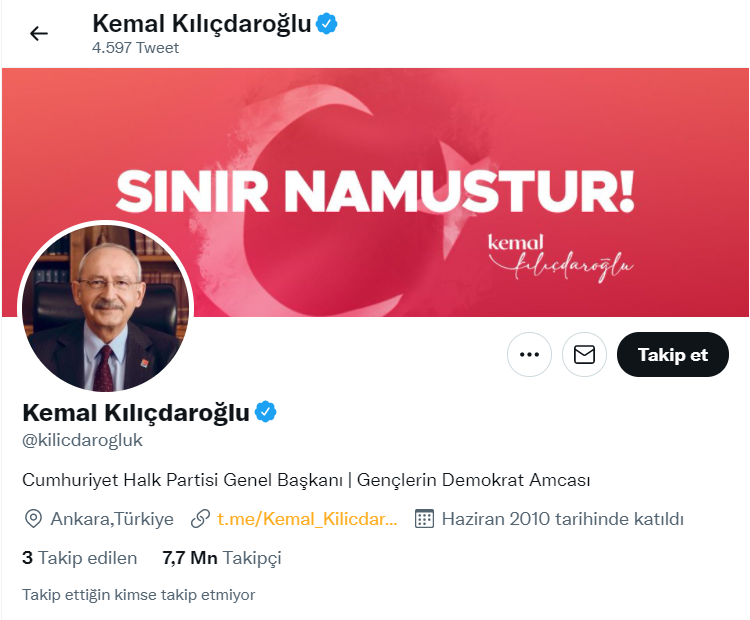Open the three-dot more options menu
Image resolution: width=750 pixels, height=620 pixels.
[529, 354]
